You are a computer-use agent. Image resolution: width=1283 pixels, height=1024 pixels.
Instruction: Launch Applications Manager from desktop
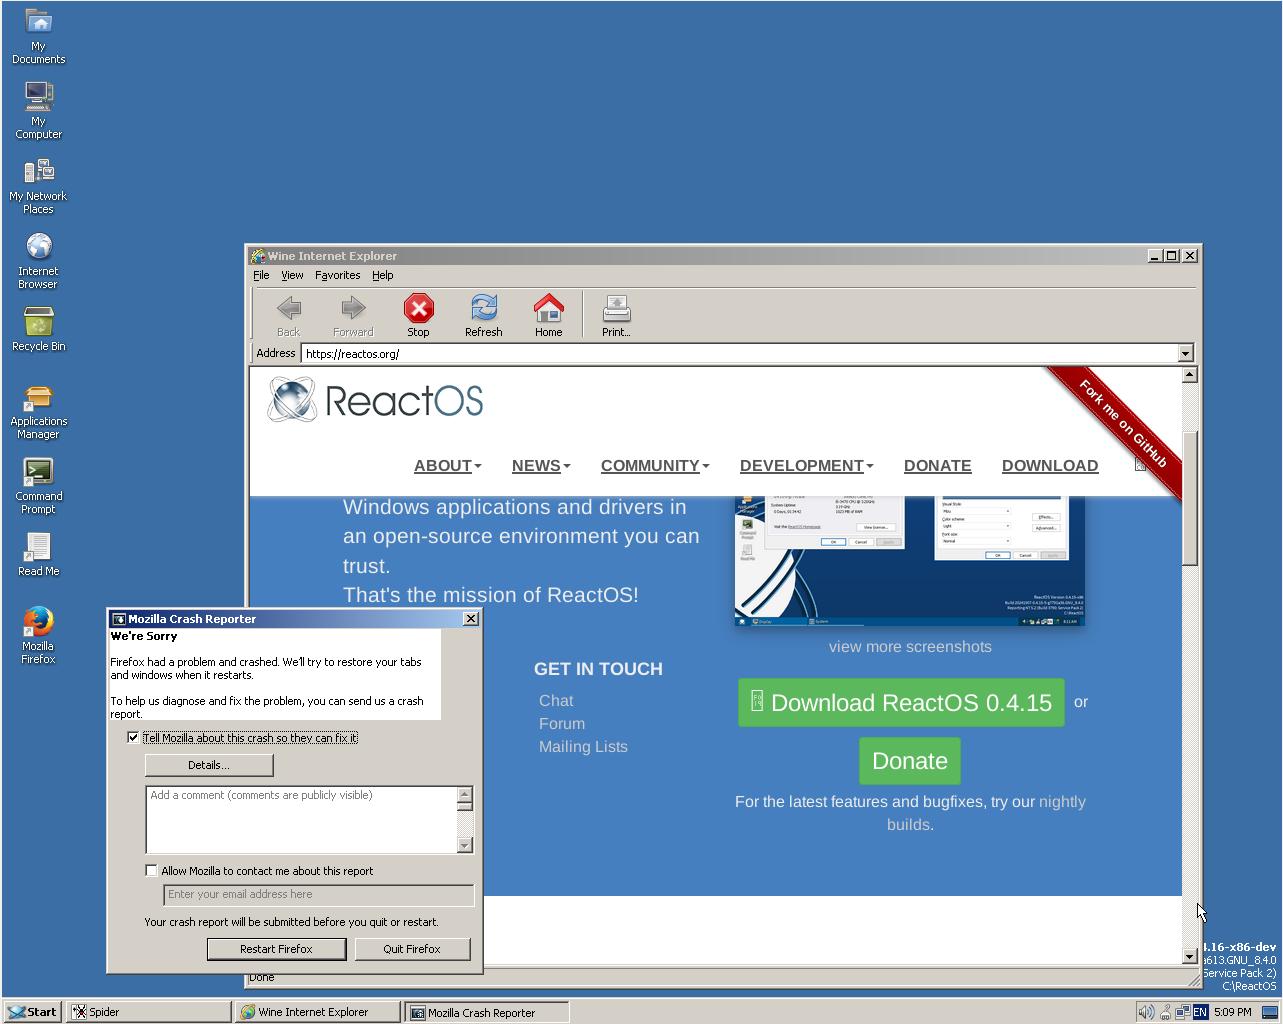[x=38, y=398]
